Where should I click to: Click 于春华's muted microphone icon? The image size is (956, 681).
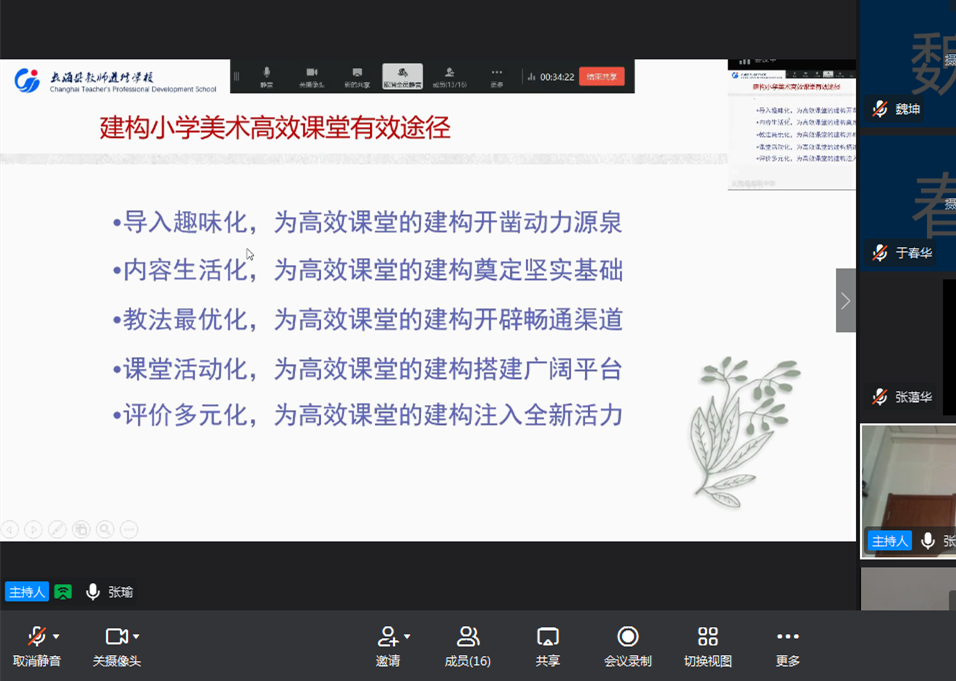pos(880,252)
